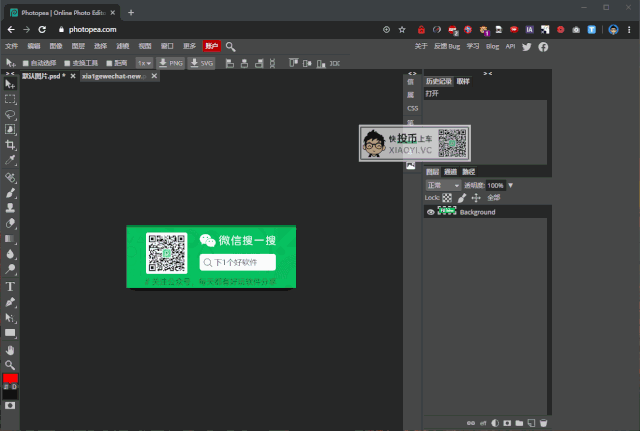This screenshot has width=640, height=431.
Task: Create new folder in layers panel
Action: tap(518, 423)
